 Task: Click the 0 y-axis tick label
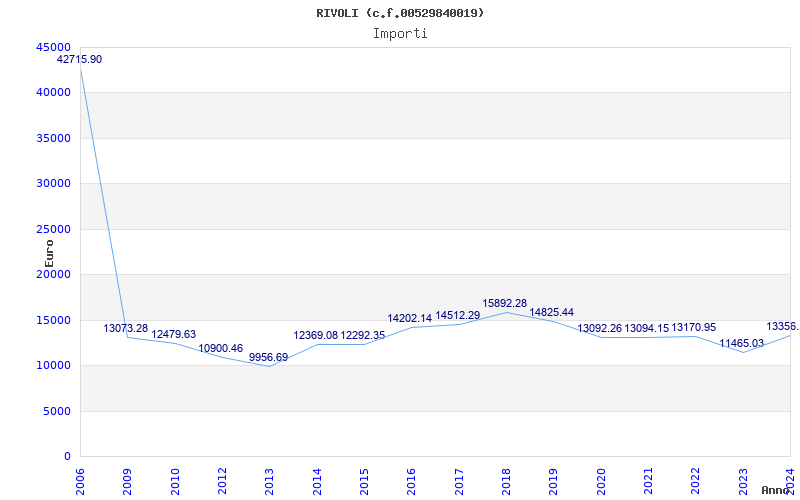67,457
